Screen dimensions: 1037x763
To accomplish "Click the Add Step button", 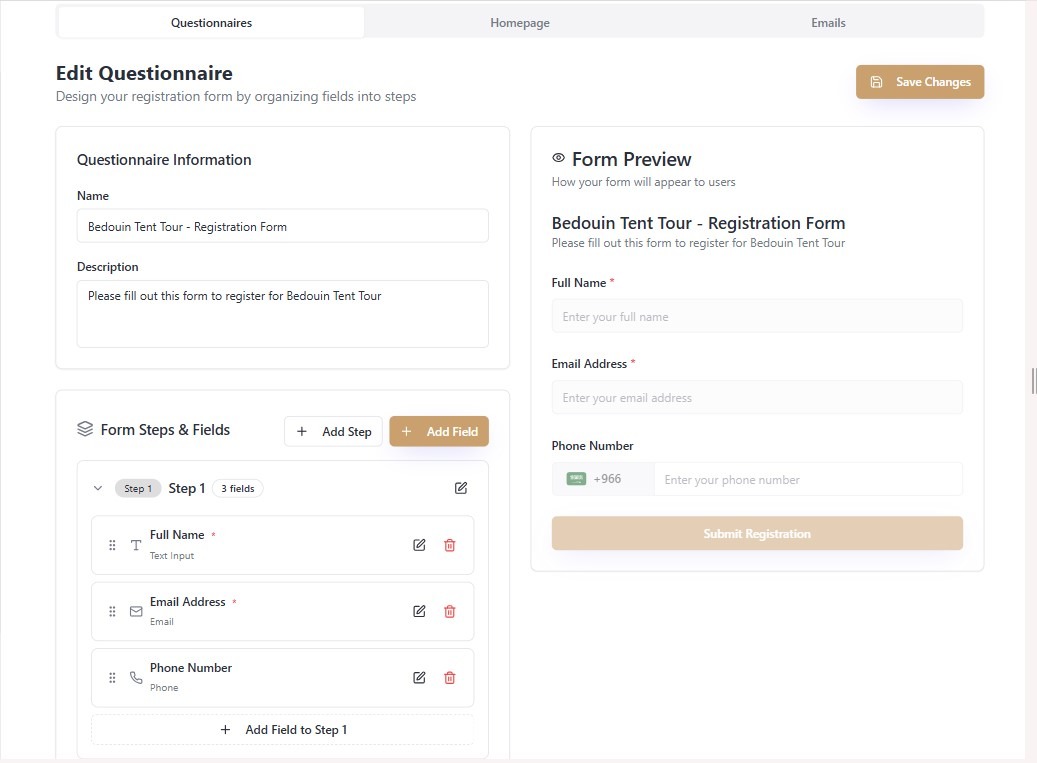I will (x=333, y=431).
